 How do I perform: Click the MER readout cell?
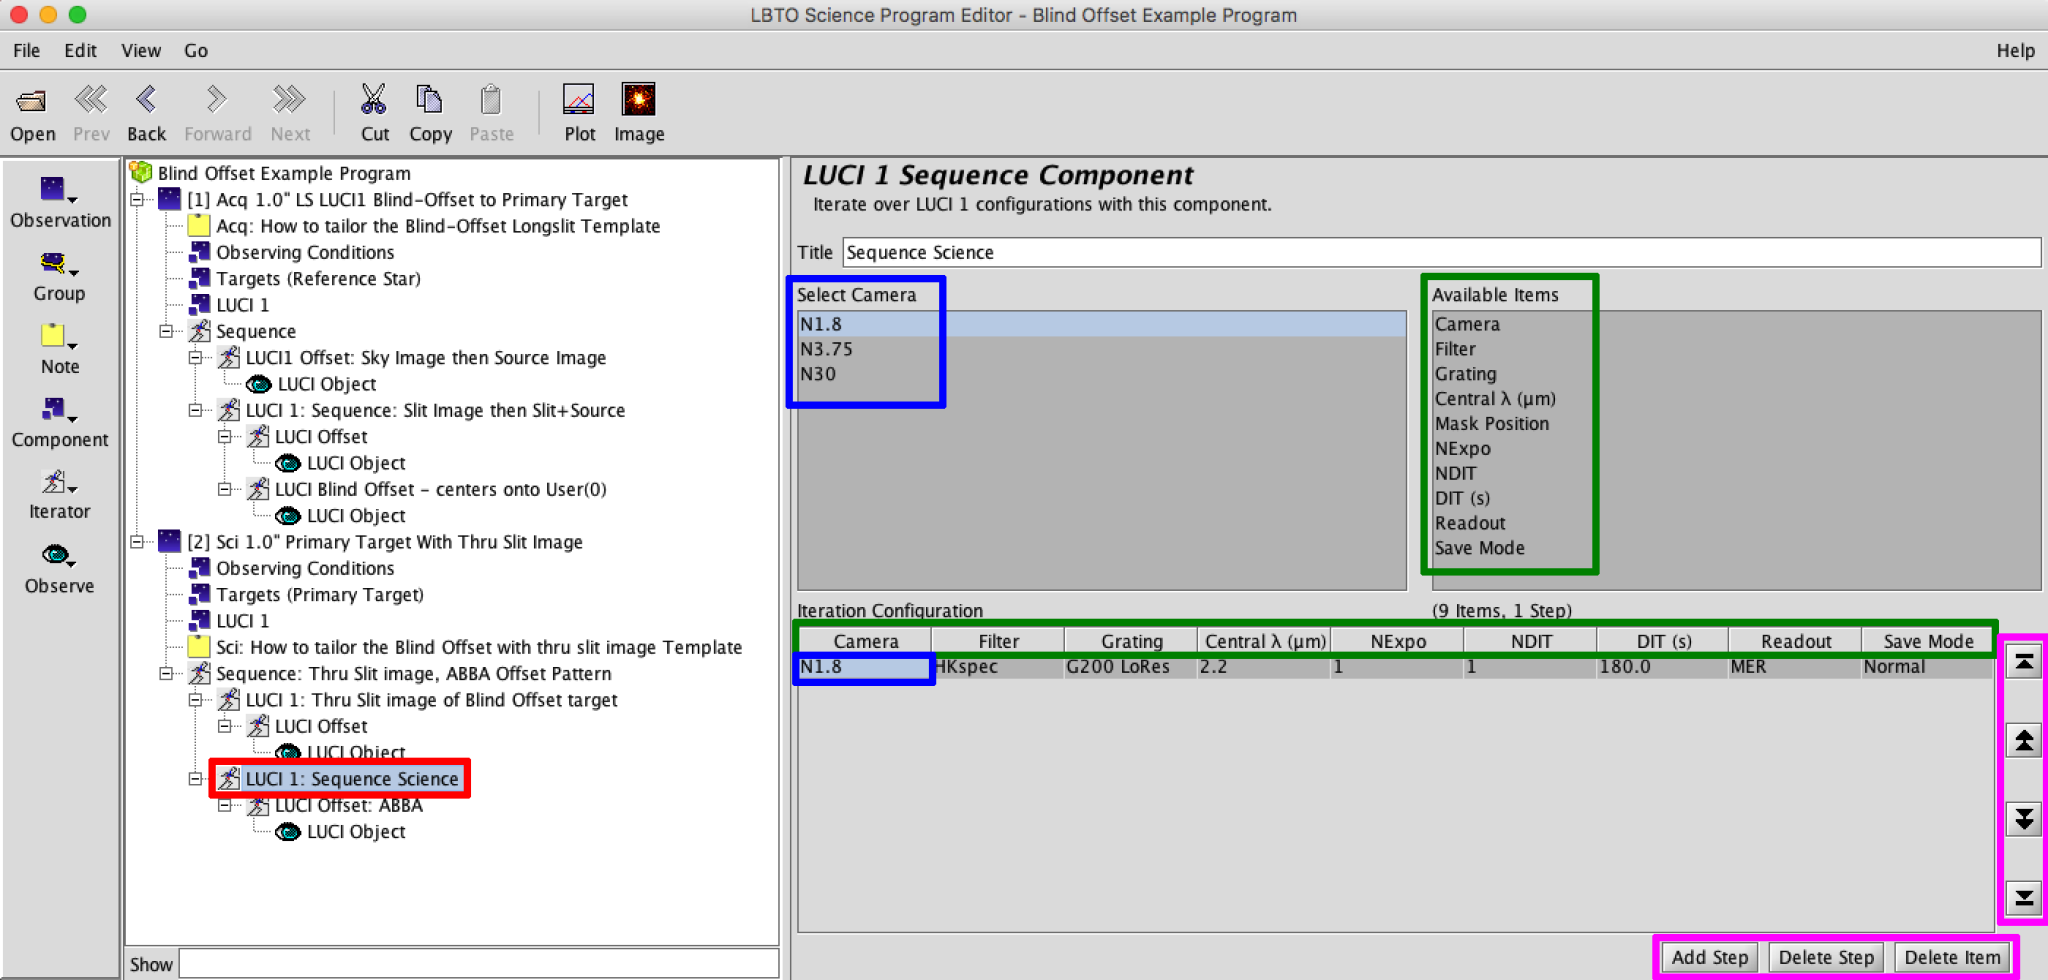point(1795,667)
